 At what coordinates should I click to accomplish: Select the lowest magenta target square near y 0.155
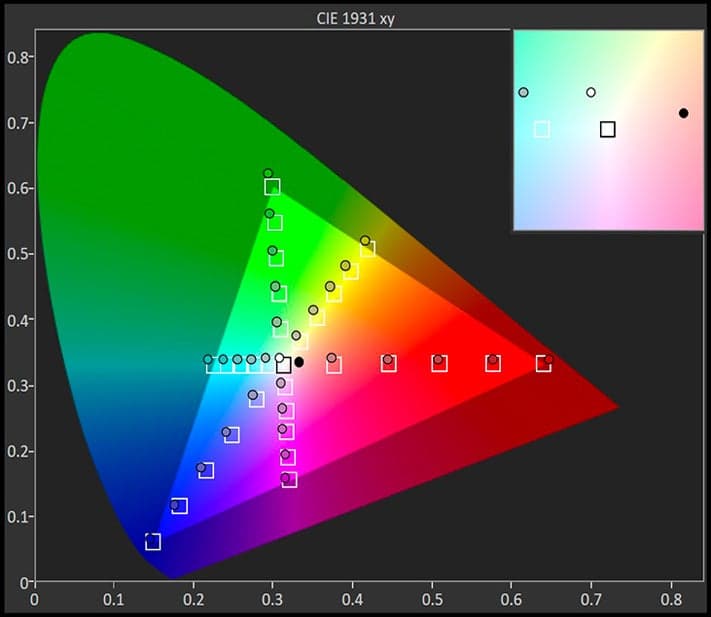[x=289, y=480]
